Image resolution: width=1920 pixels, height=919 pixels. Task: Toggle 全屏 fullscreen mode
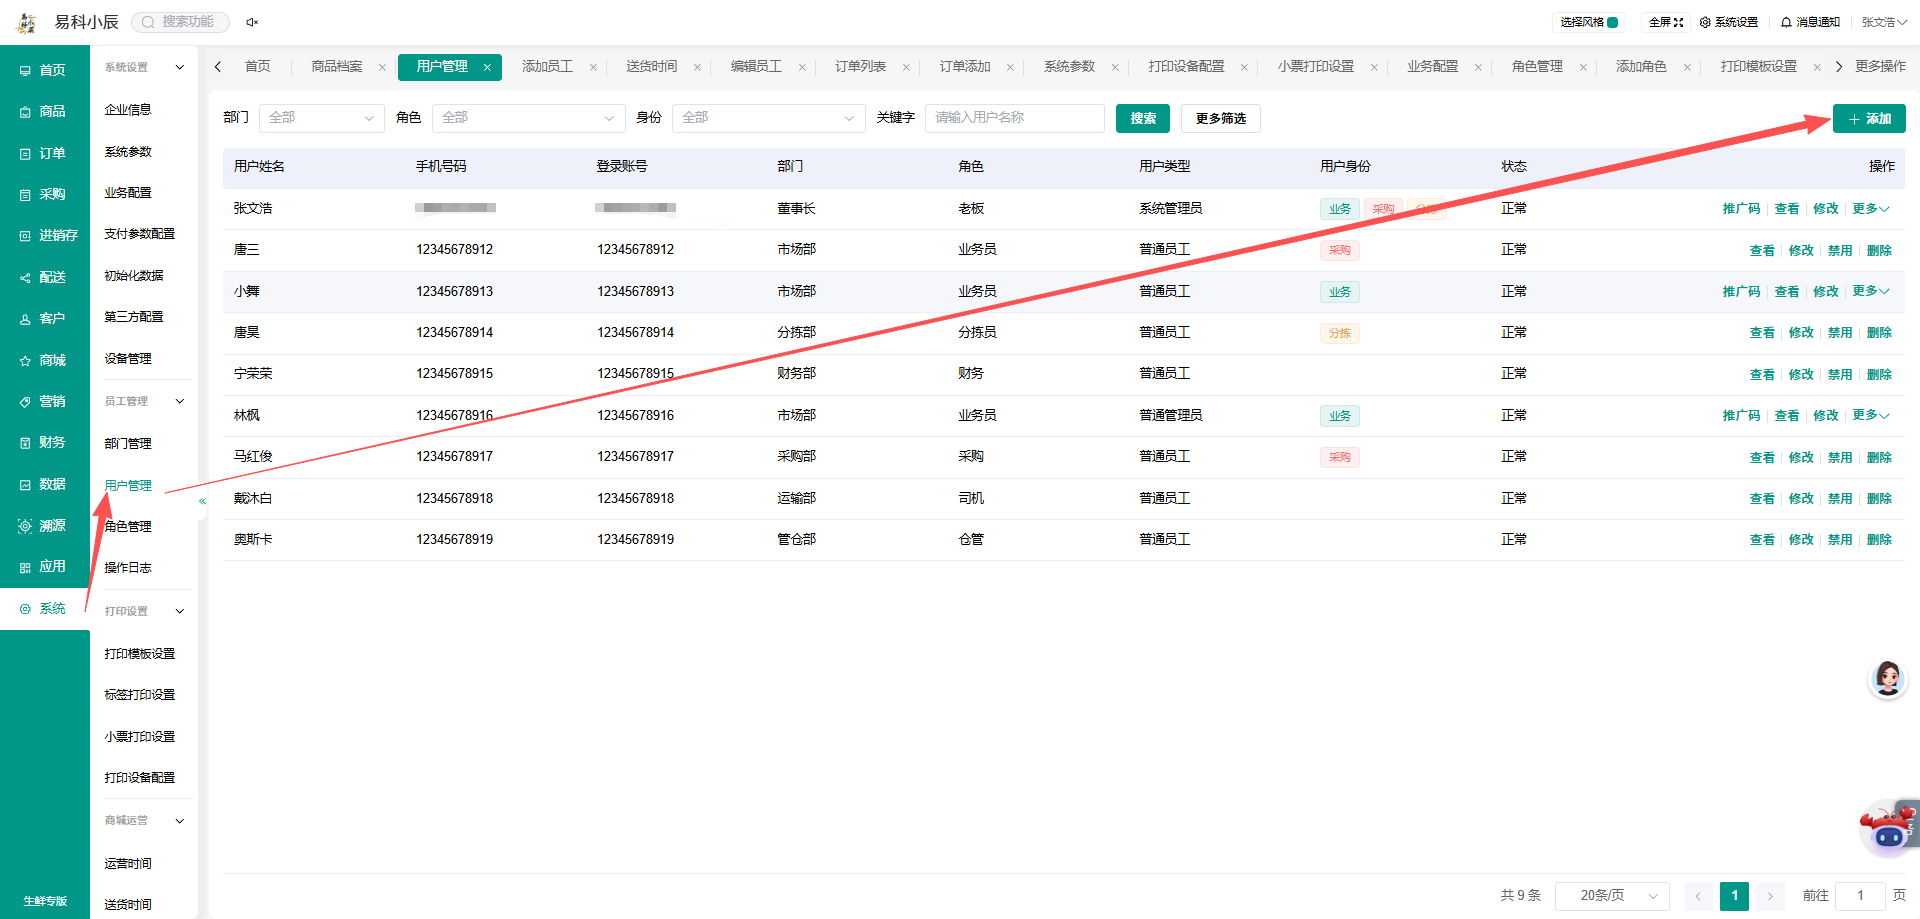(1666, 22)
